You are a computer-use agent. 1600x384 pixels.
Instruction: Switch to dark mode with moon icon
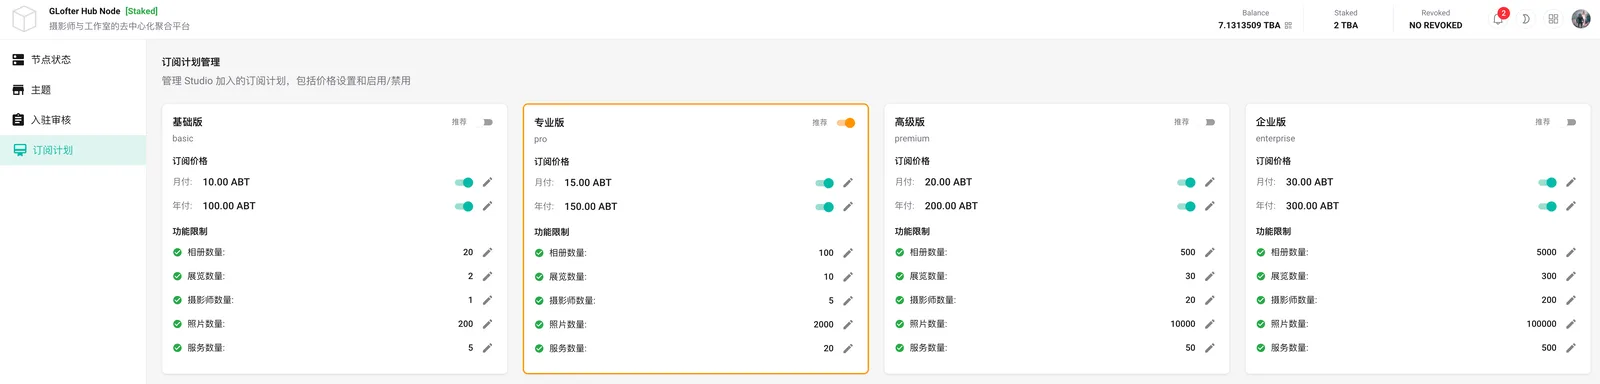tap(1525, 19)
